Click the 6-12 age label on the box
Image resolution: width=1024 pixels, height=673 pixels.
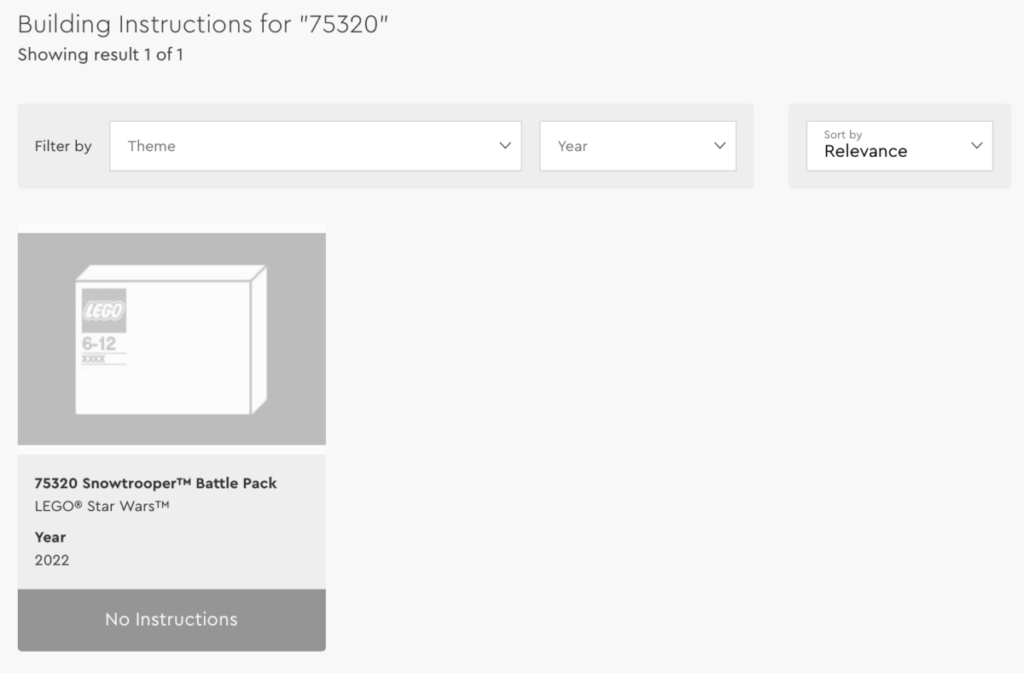[x=98, y=343]
